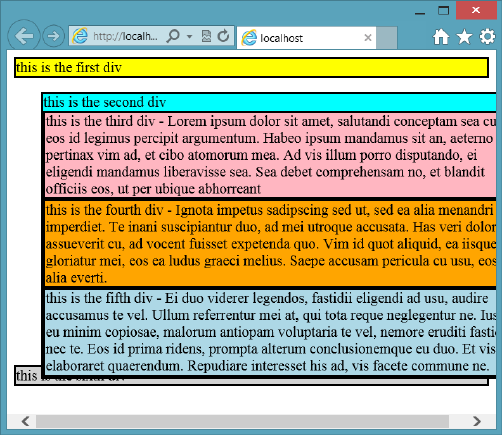The width and height of the screenshot is (502, 435).
Task: Click the scroll left arrow on horizontal scrollbar
Action: point(26,421)
